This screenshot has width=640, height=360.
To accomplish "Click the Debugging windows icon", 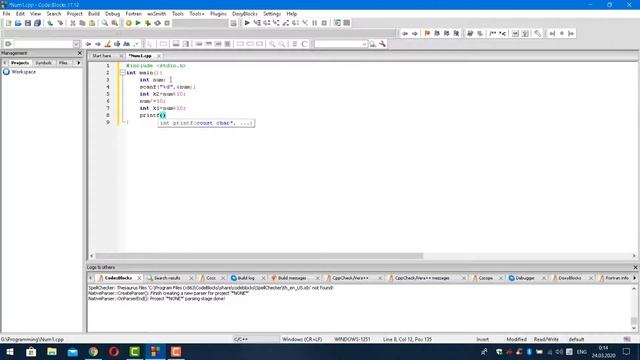I will click(337, 23).
